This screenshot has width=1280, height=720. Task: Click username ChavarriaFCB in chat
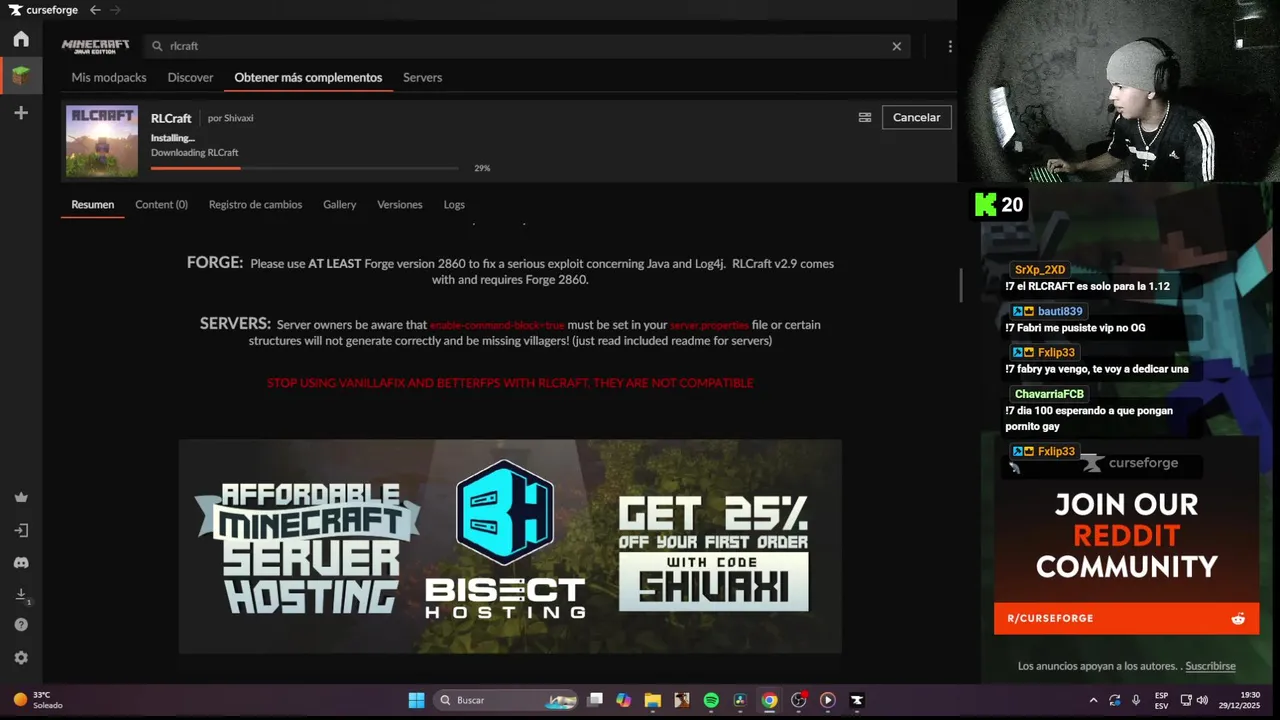(1049, 394)
